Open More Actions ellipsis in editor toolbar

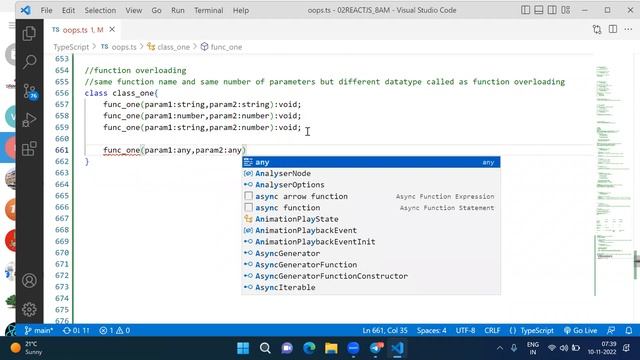[x=628, y=29]
